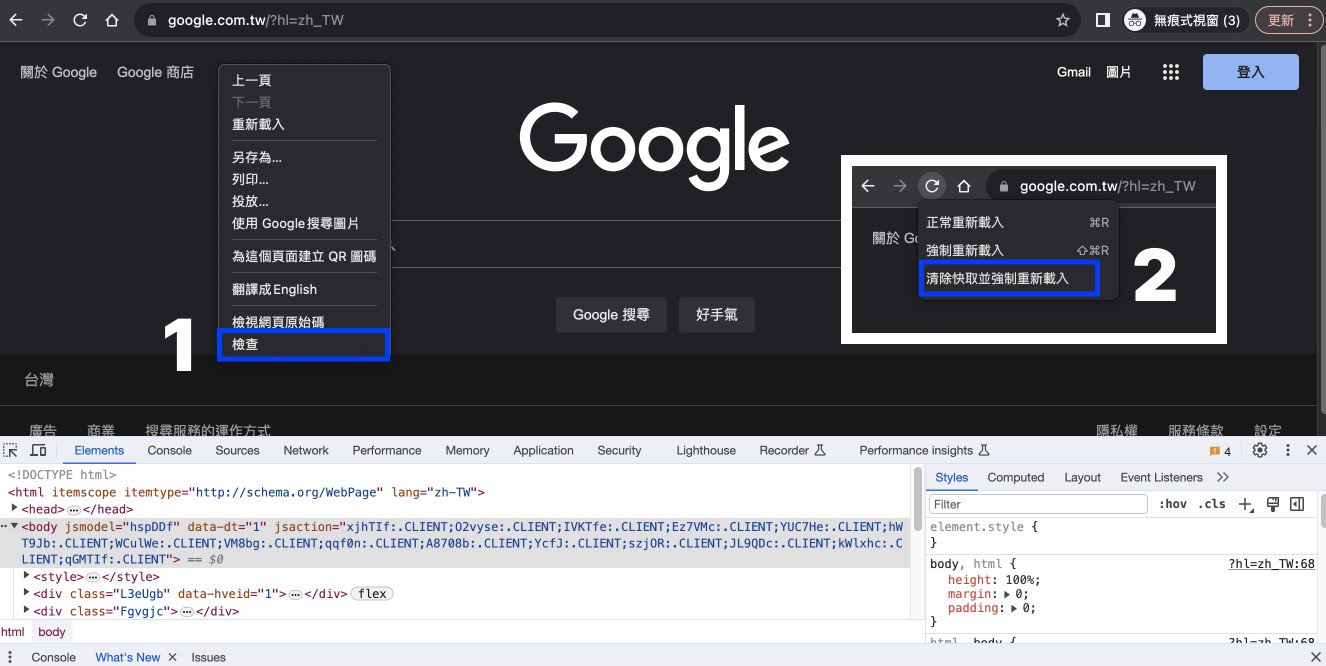Toggle the :hov element state panel
The height and width of the screenshot is (666, 1326).
pos(1173,504)
